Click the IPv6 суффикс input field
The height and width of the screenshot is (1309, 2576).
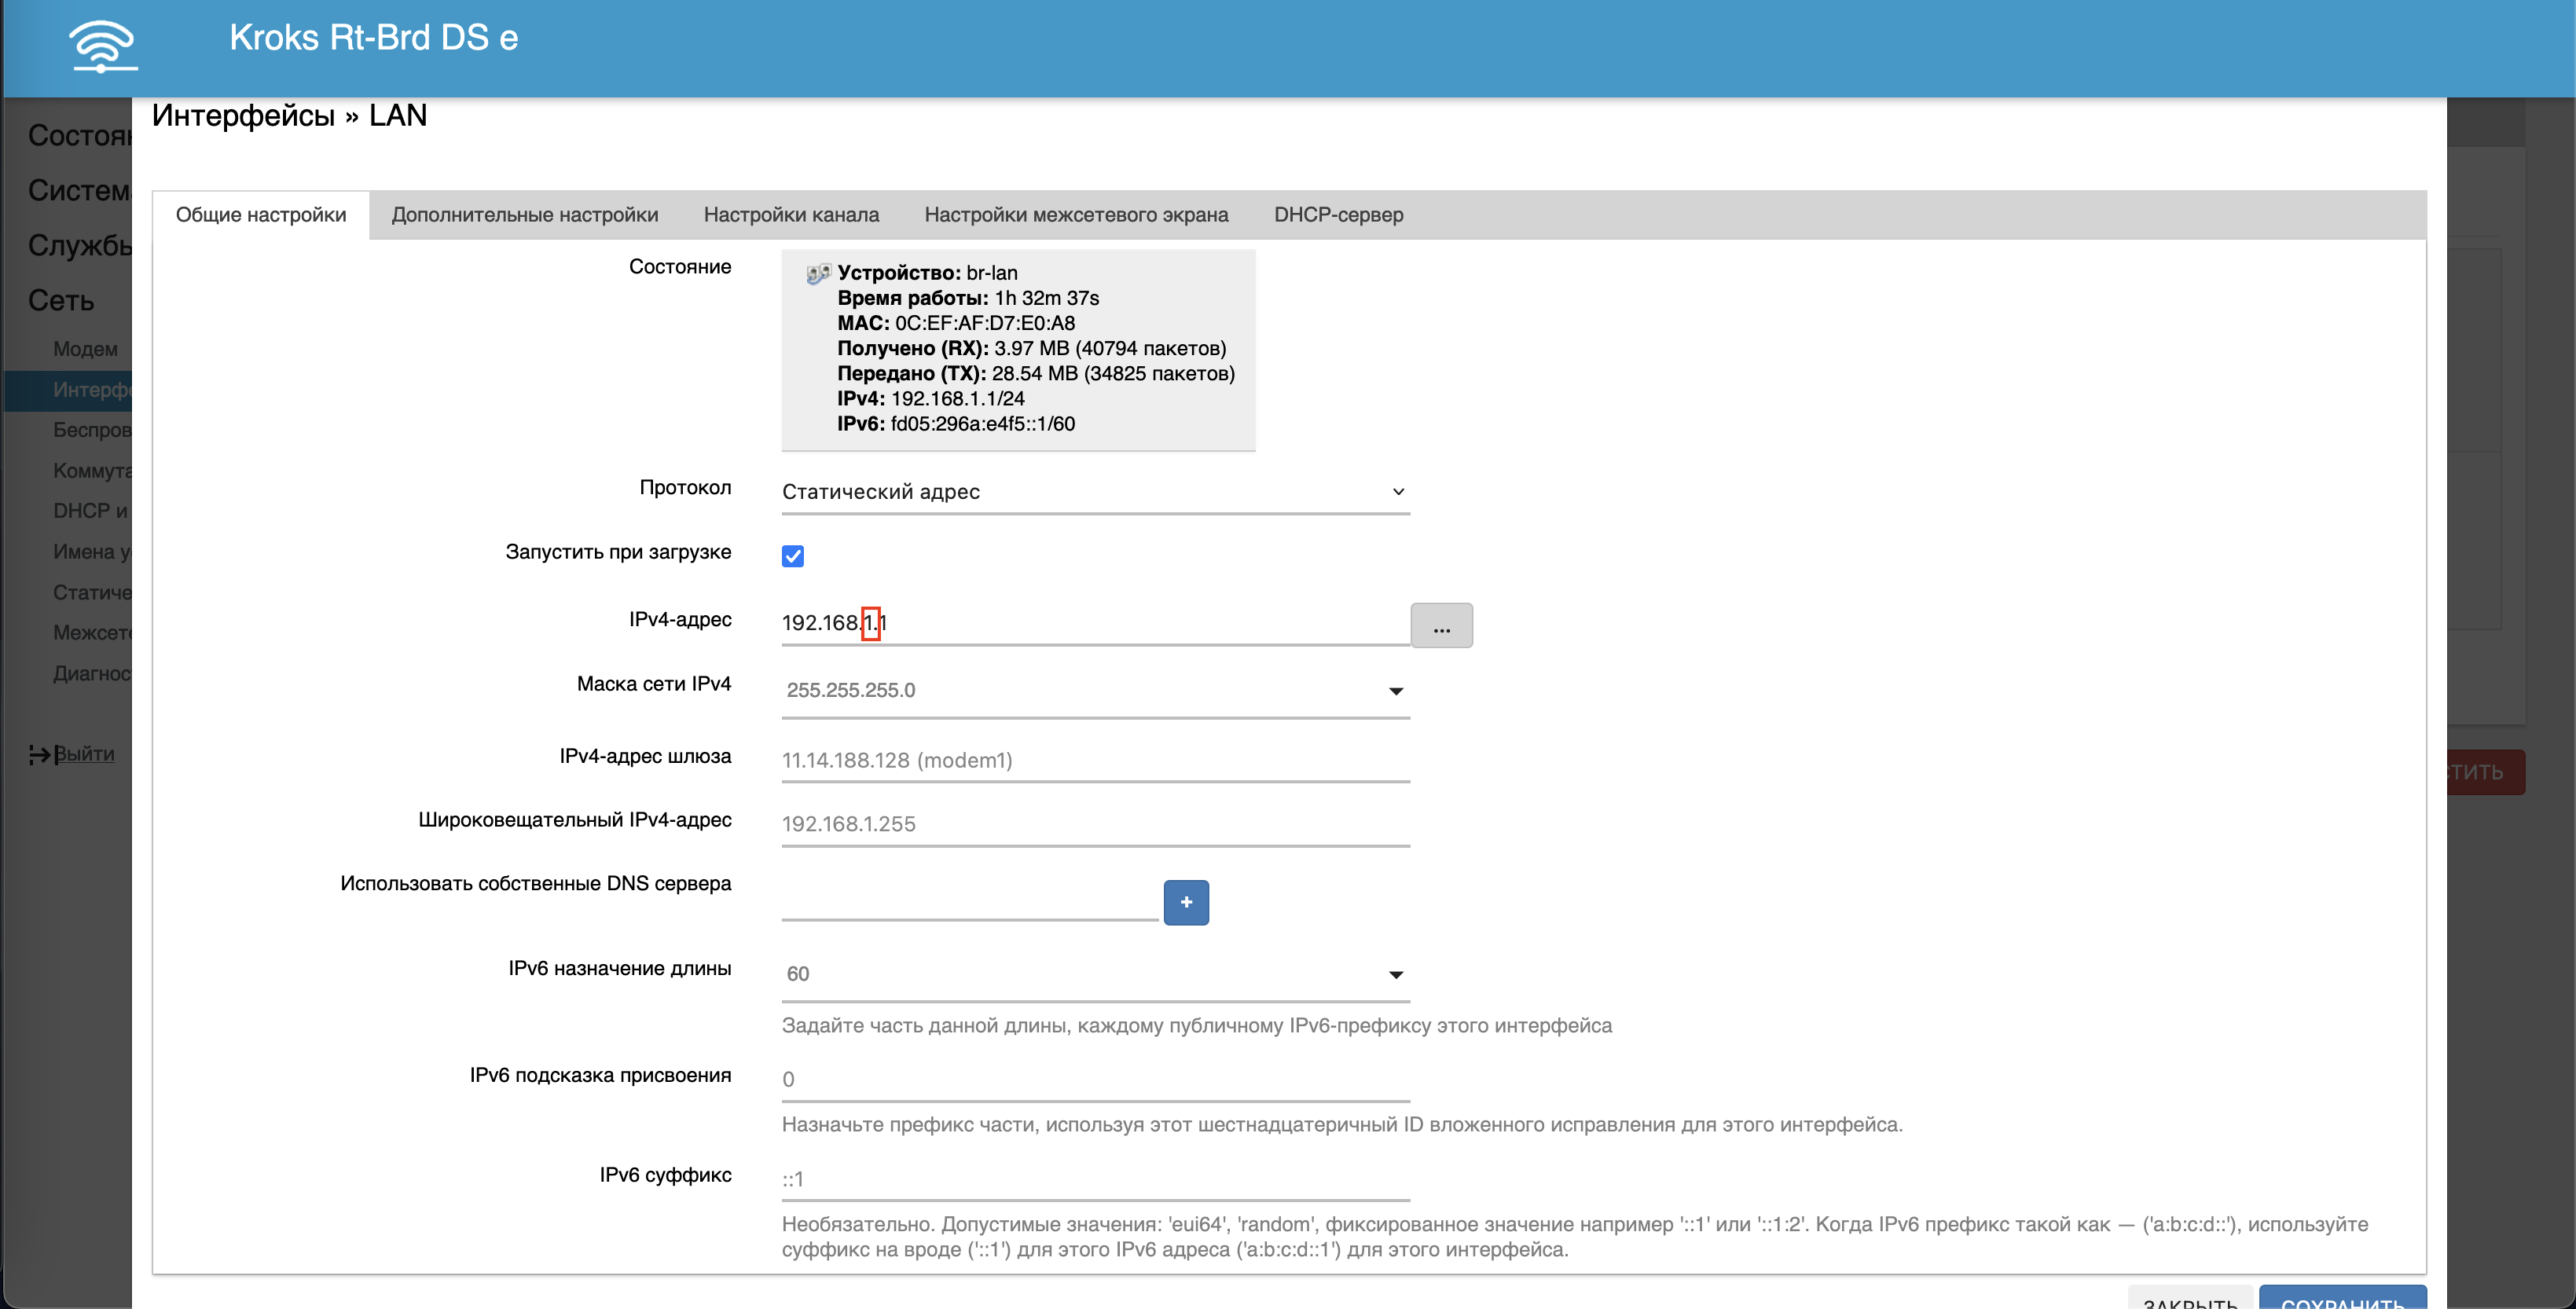(x=1095, y=1179)
